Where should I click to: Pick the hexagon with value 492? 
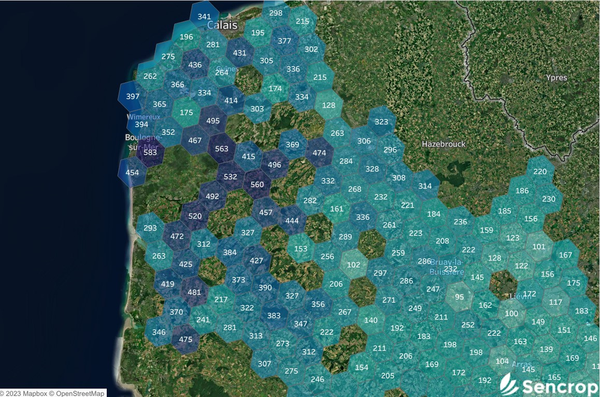tap(212, 196)
